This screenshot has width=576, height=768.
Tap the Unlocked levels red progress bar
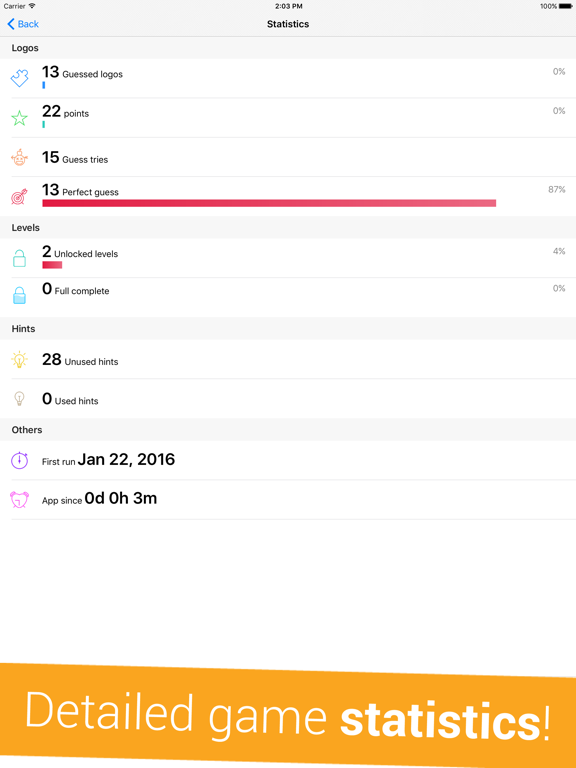tap(52, 265)
